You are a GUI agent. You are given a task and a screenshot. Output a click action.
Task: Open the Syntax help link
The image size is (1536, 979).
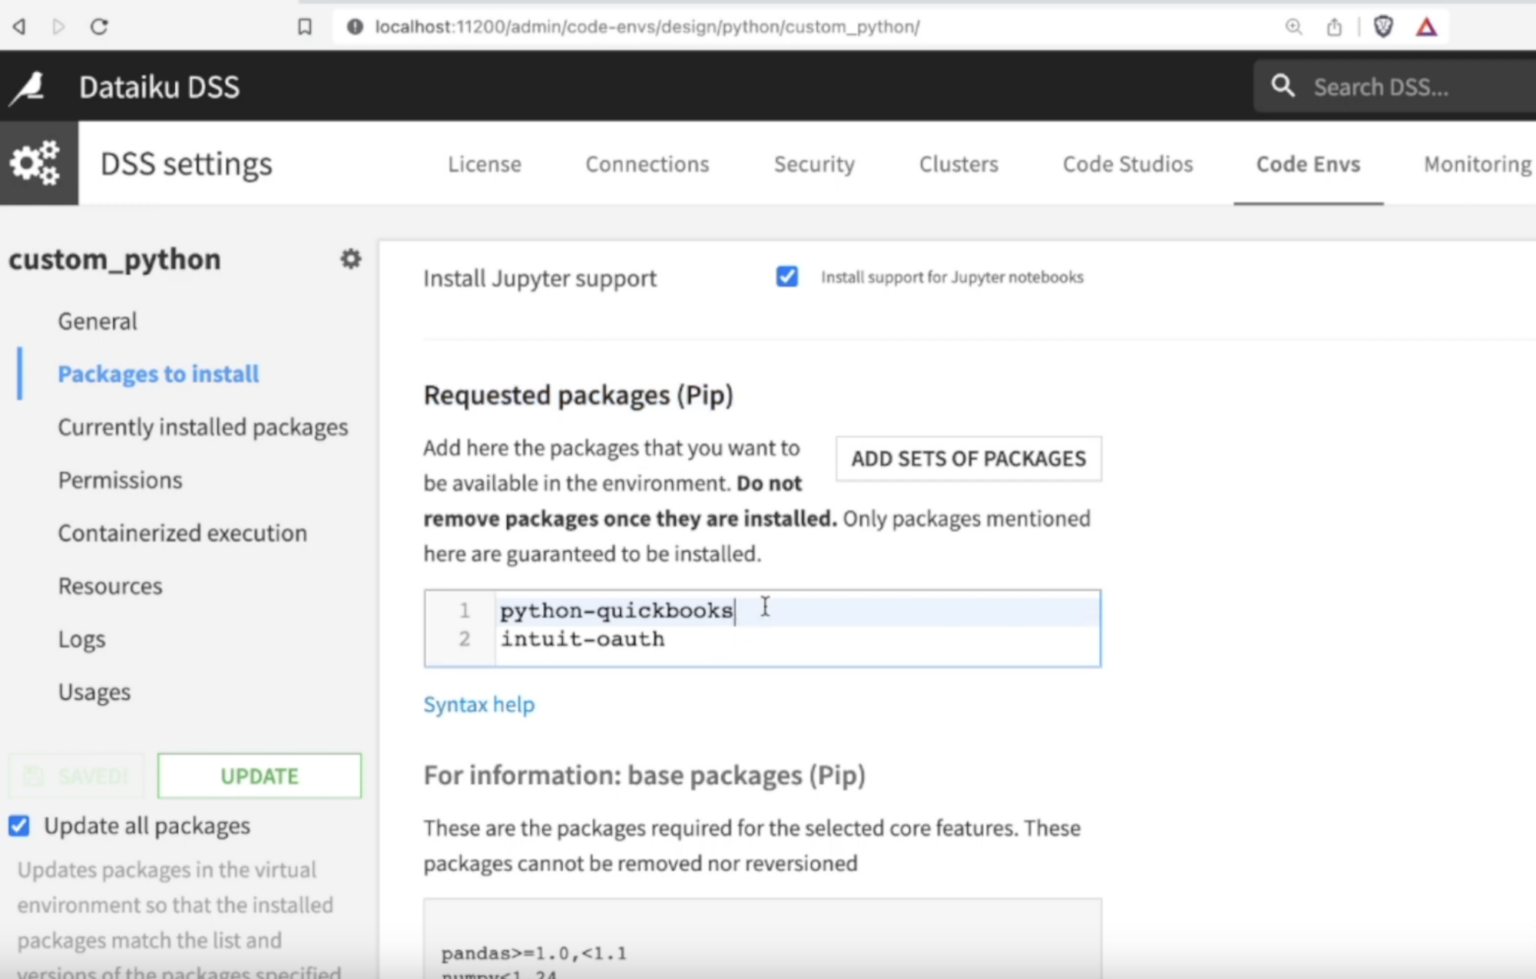point(479,705)
